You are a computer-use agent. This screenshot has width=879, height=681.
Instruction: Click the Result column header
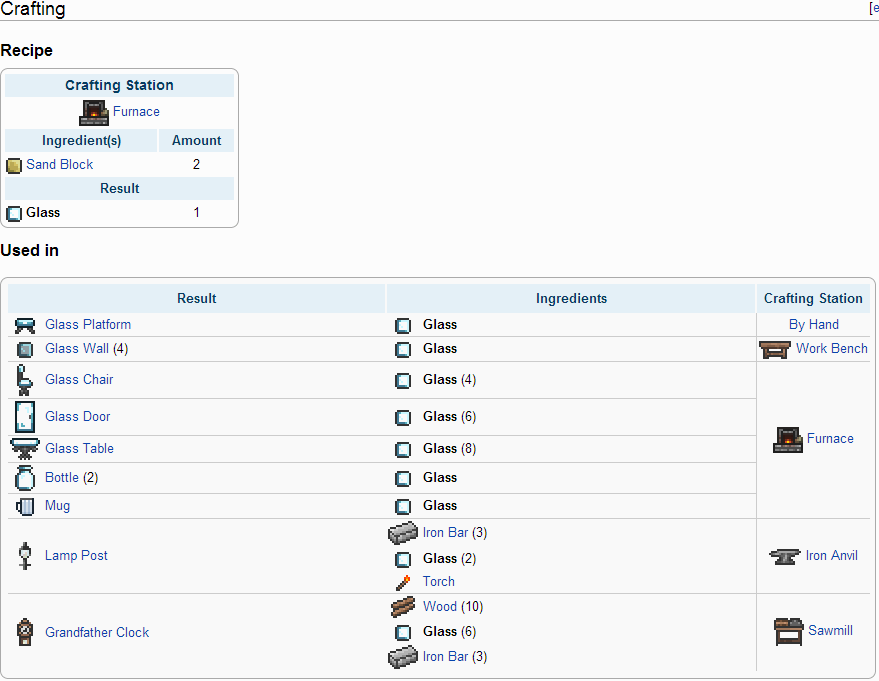pyautogui.click(x=197, y=299)
